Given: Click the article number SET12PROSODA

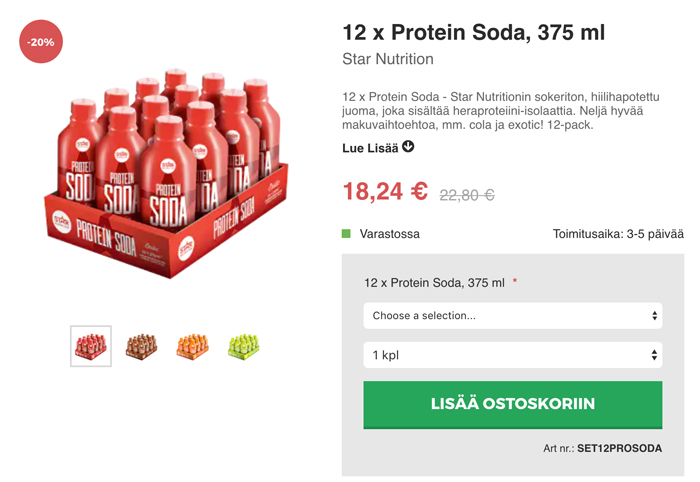Looking at the screenshot, I should 619,448.
